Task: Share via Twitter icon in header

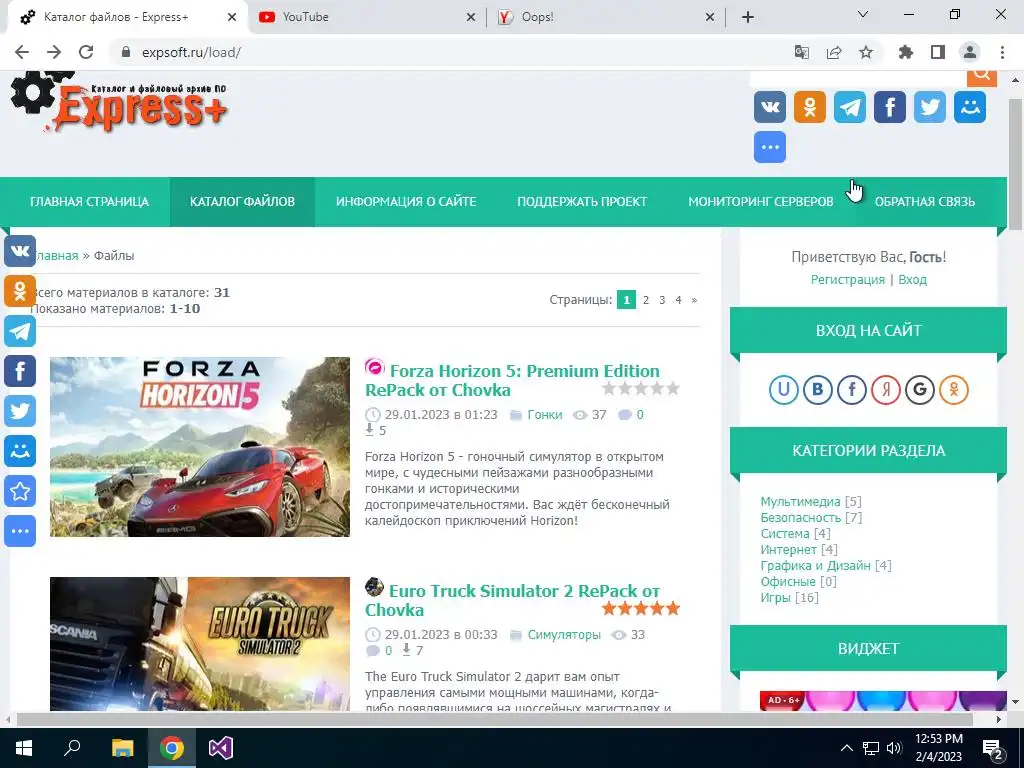Action: (x=929, y=107)
